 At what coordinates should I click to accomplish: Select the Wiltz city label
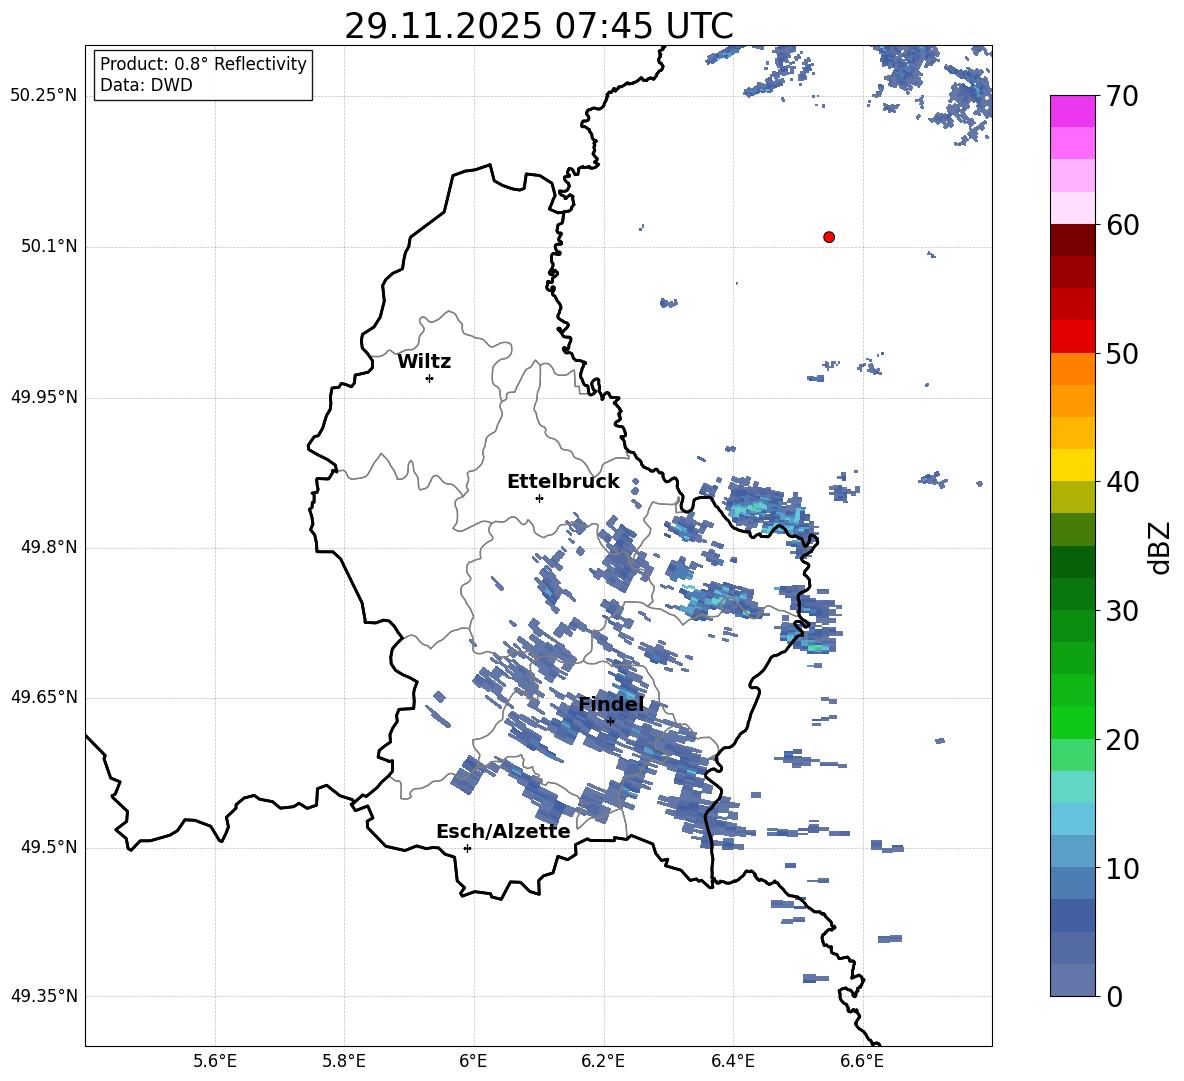[424, 362]
